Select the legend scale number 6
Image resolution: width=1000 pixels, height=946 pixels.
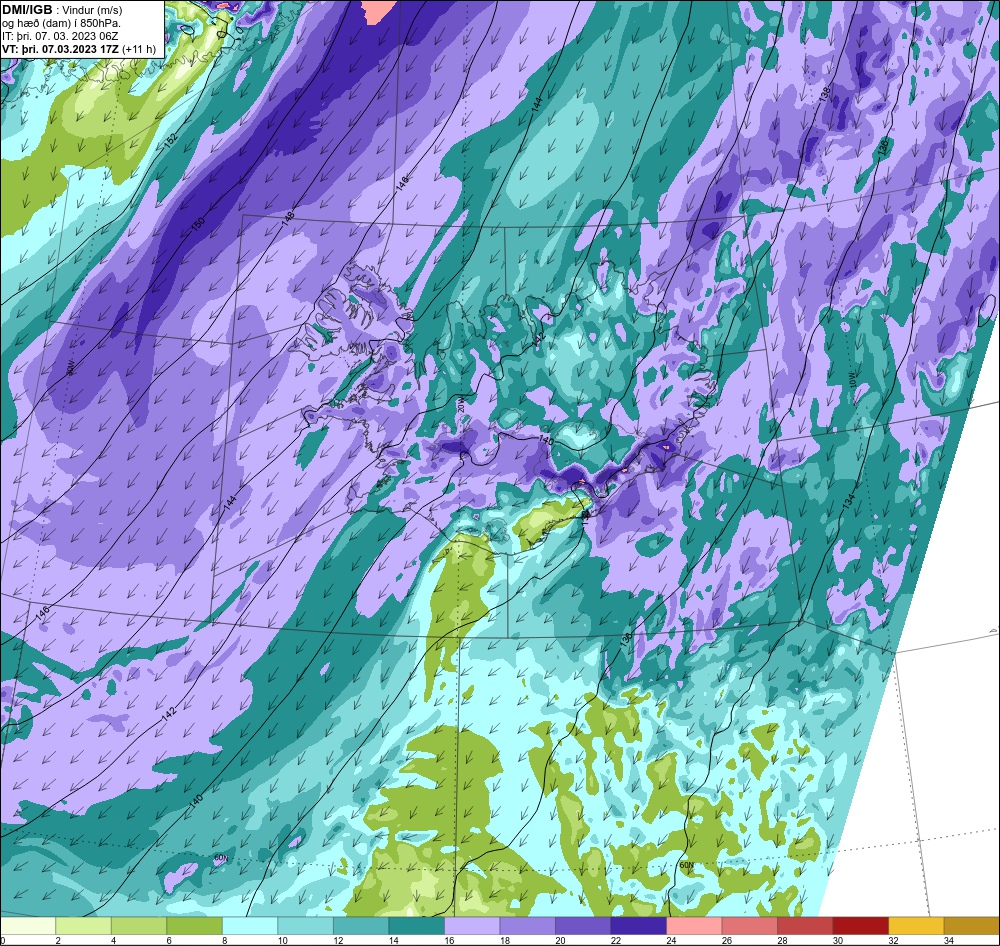(168, 940)
